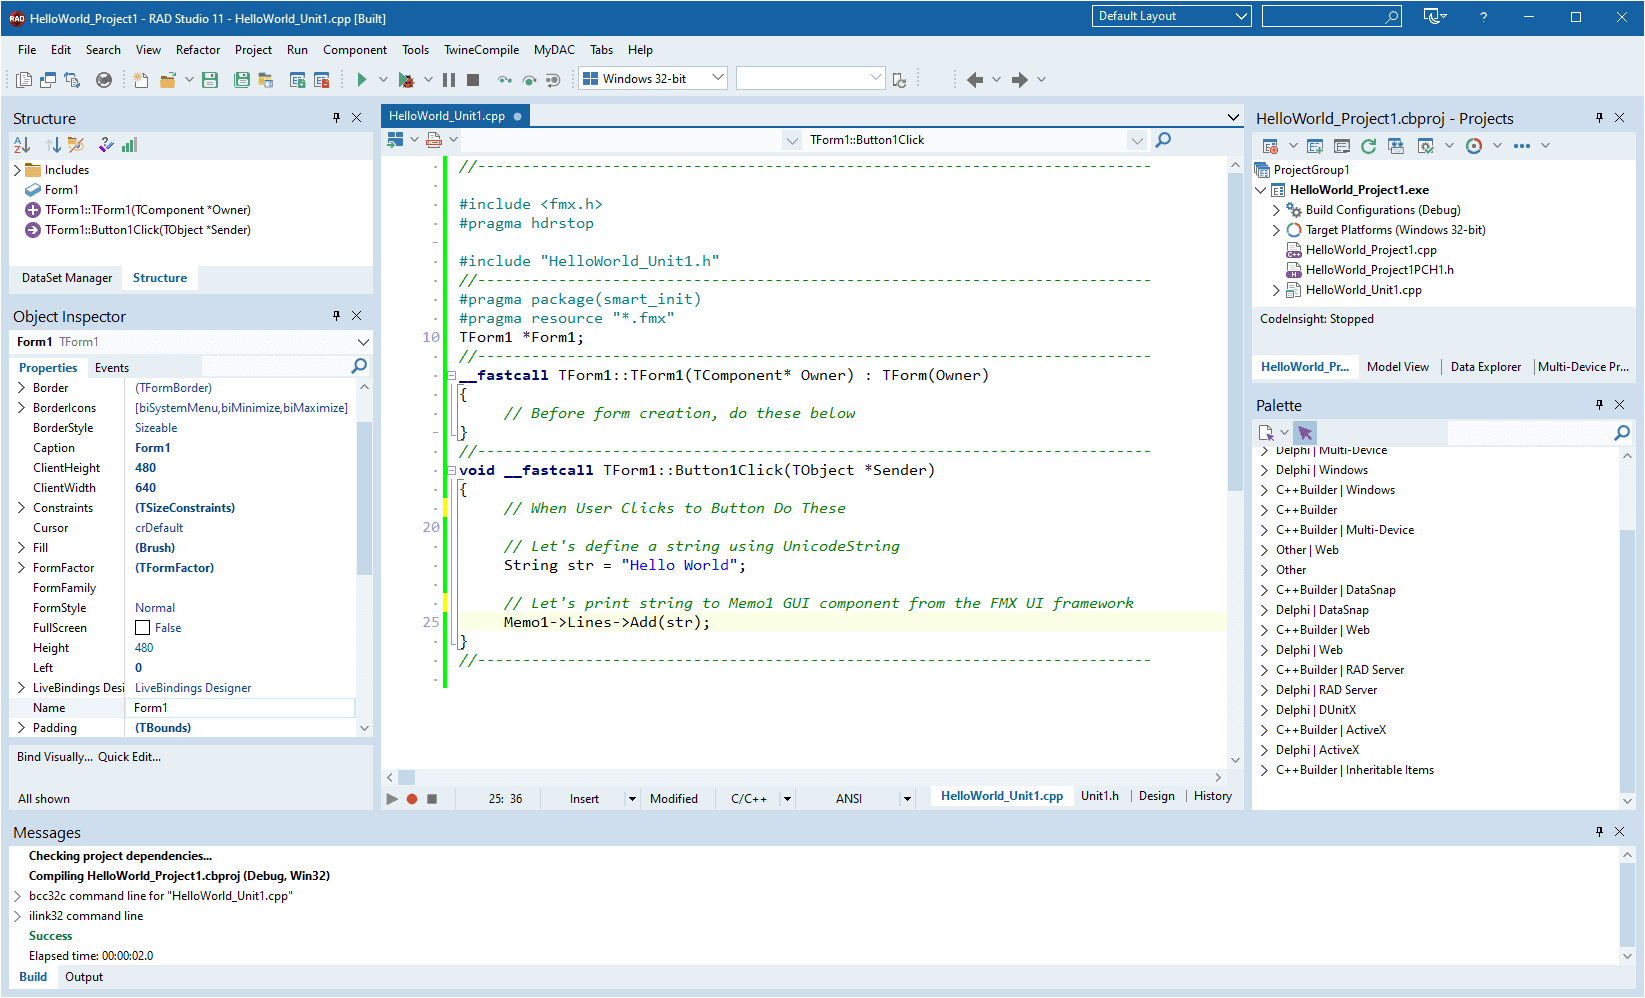Viewport: 1645px width, 998px height.
Task: Play the recorded macro in the editor status bar
Action: (392, 799)
